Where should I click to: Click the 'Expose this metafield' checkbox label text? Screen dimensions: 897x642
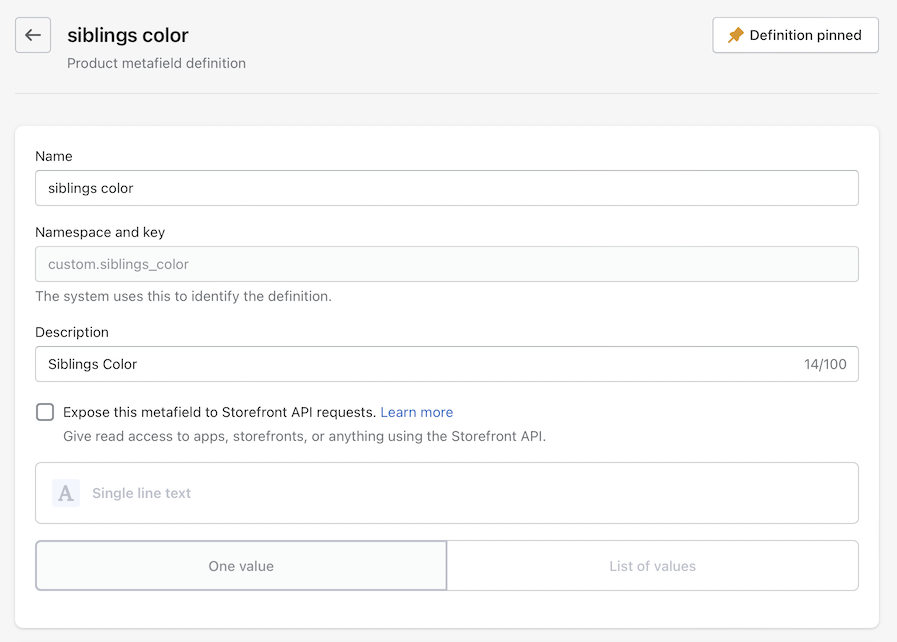(x=219, y=412)
